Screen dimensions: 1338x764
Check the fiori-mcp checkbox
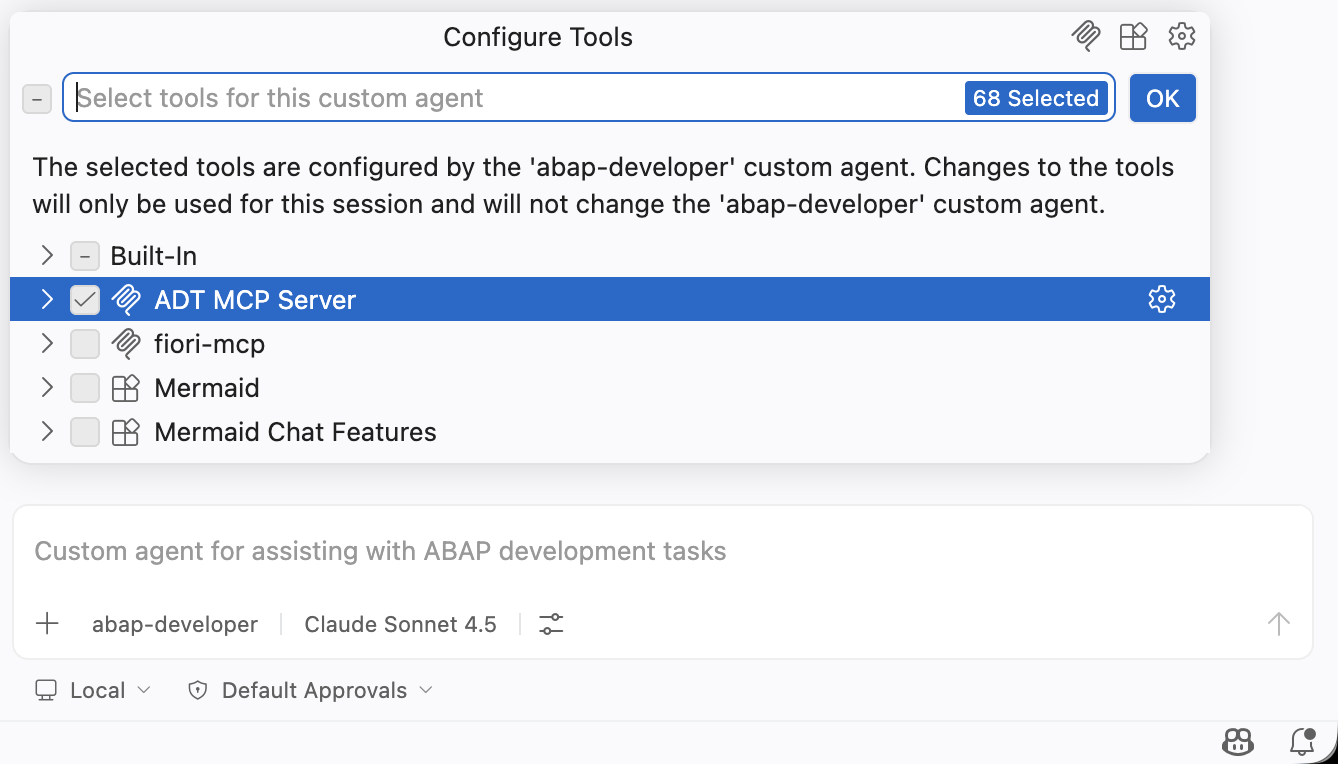pos(85,344)
